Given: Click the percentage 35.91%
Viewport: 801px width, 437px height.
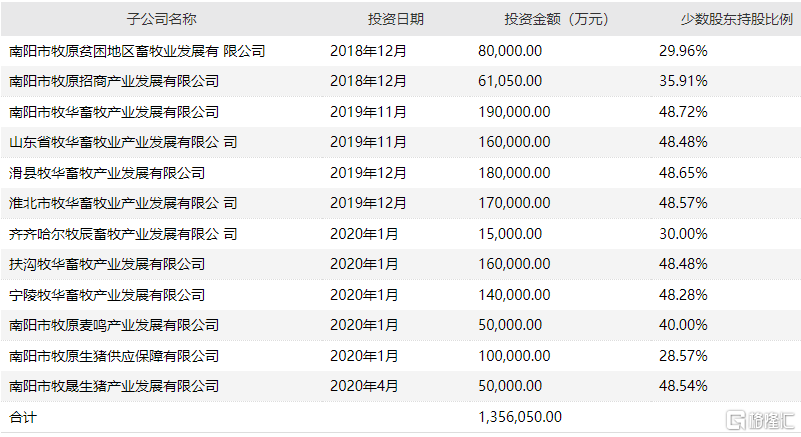Looking at the screenshot, I should coord(683,81).
